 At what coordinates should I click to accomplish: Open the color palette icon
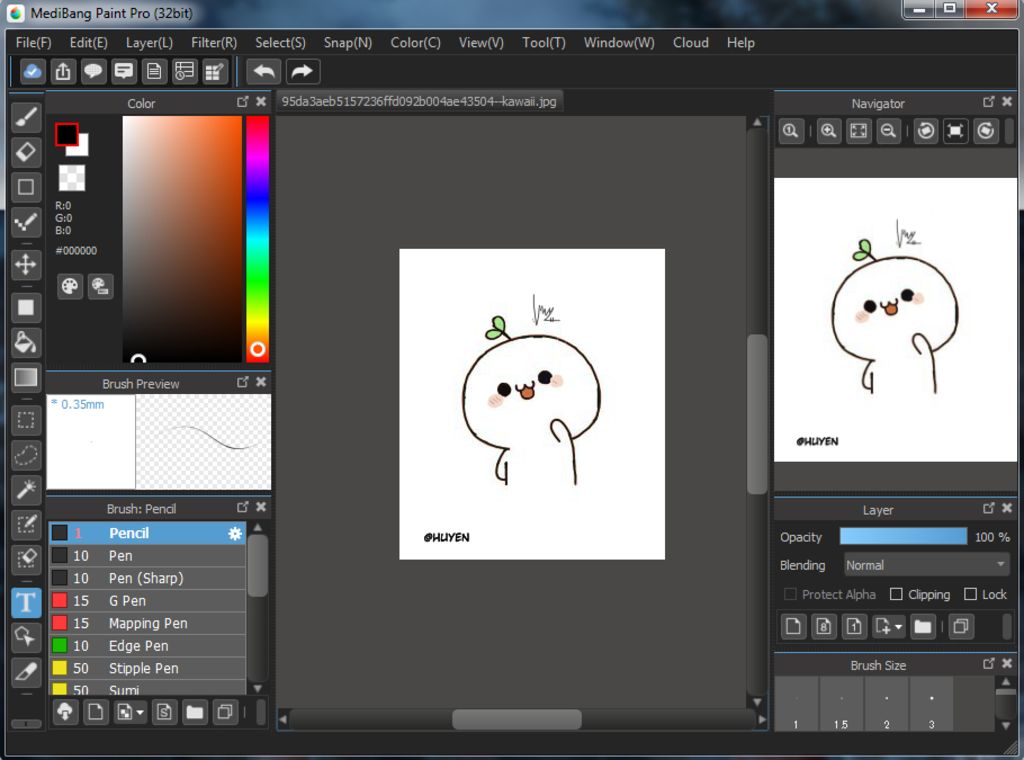70,286
